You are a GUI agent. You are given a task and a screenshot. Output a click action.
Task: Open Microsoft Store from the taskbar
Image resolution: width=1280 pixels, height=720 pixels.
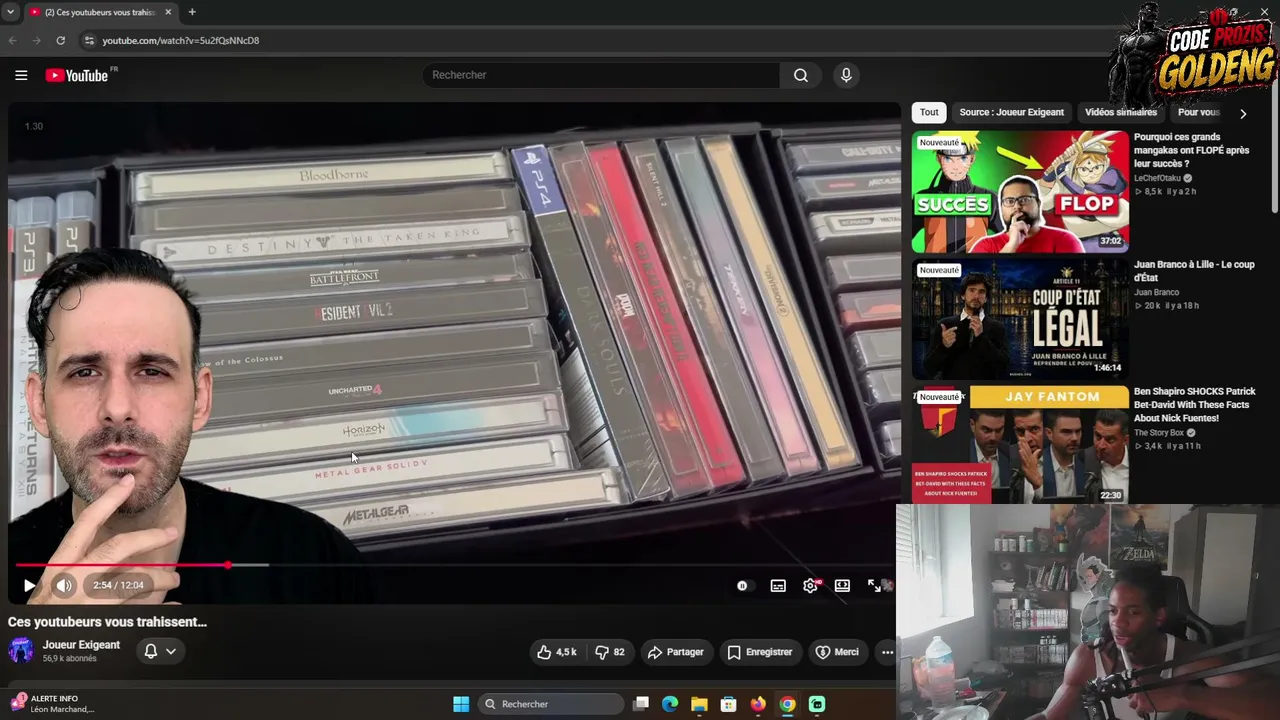[x=728, y=704]
